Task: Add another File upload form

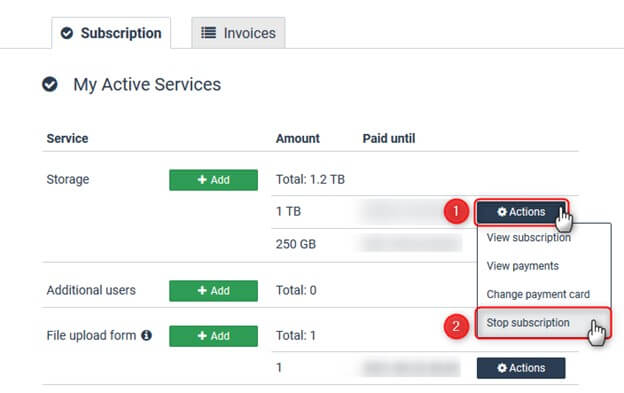Action: (x=213, y=336)
